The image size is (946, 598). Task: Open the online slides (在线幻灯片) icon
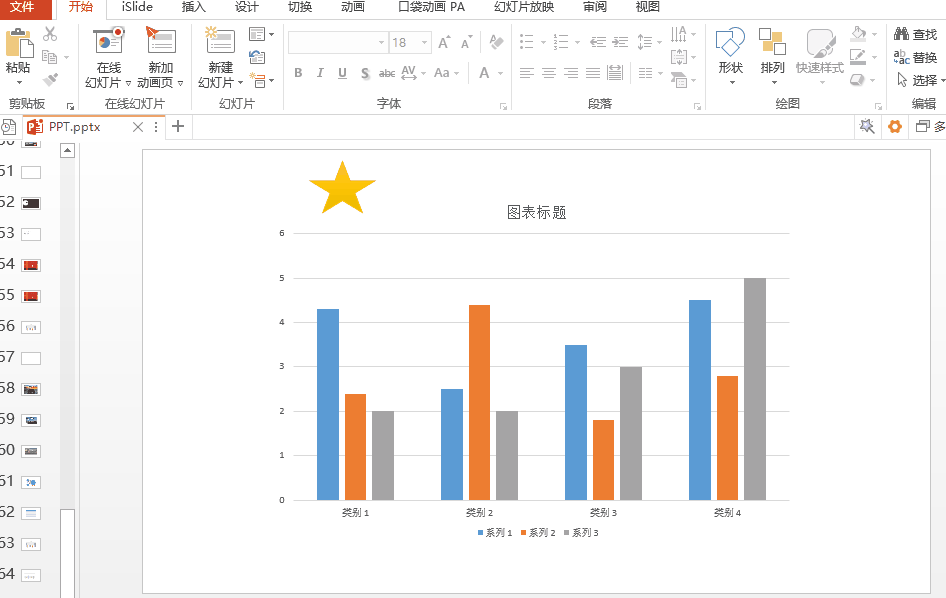point(109,41)
